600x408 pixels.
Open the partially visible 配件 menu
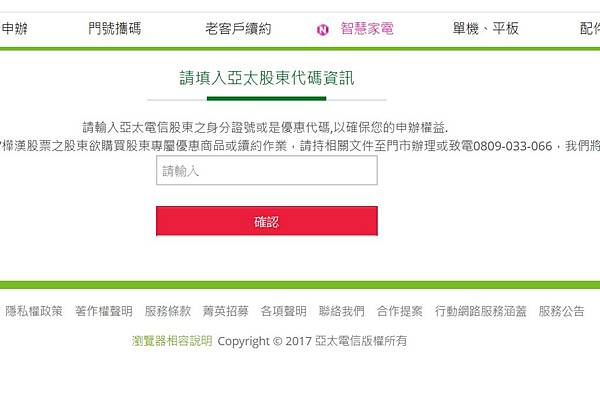590,28
